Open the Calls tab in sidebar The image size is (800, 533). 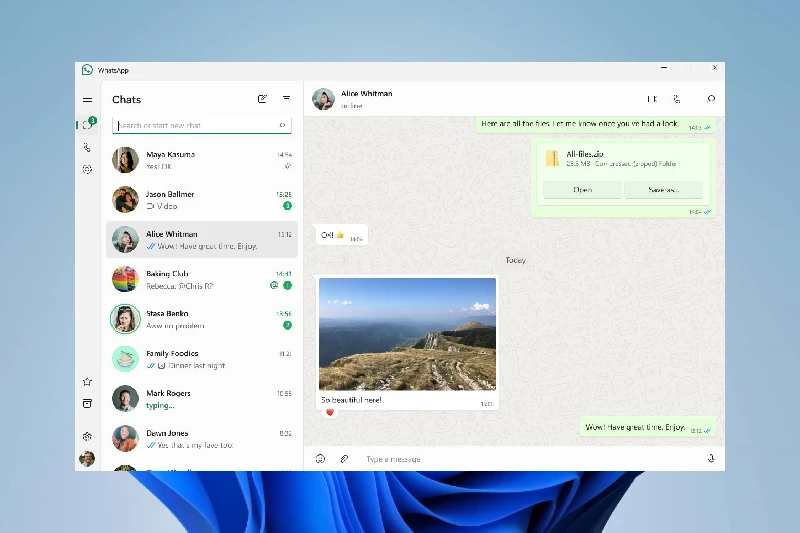click(87, 148)
